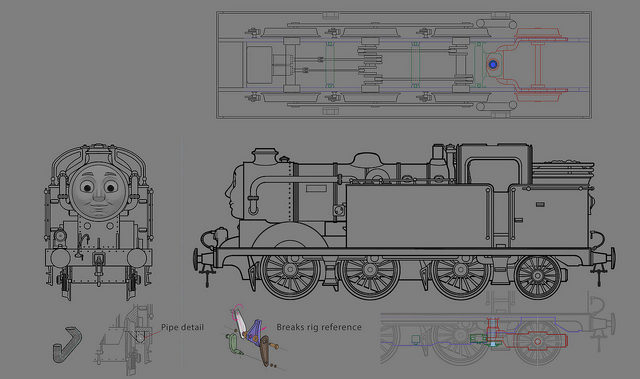Image resolution: width=640 pixels, height=379 pixels.
Task: Select the front-view engine face drawing
Action: click(x=98, y=222)
